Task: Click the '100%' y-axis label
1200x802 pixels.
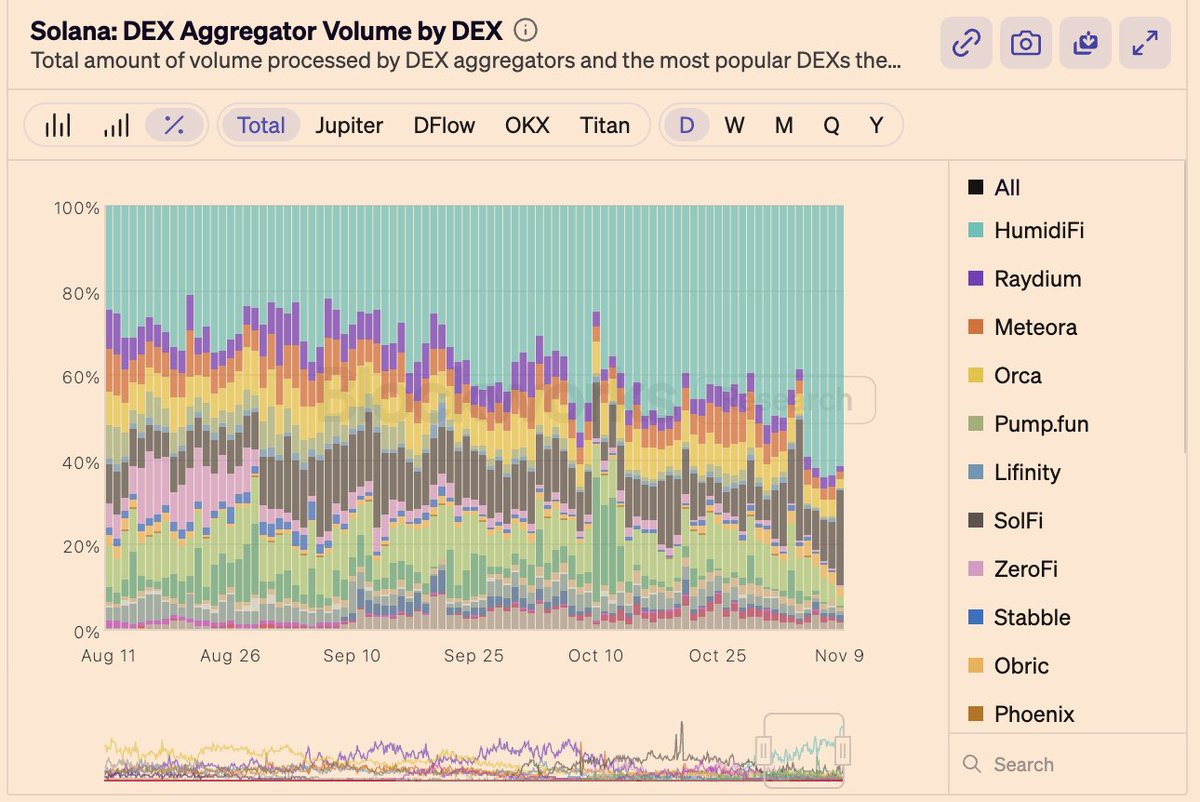Action: [76, 208]
